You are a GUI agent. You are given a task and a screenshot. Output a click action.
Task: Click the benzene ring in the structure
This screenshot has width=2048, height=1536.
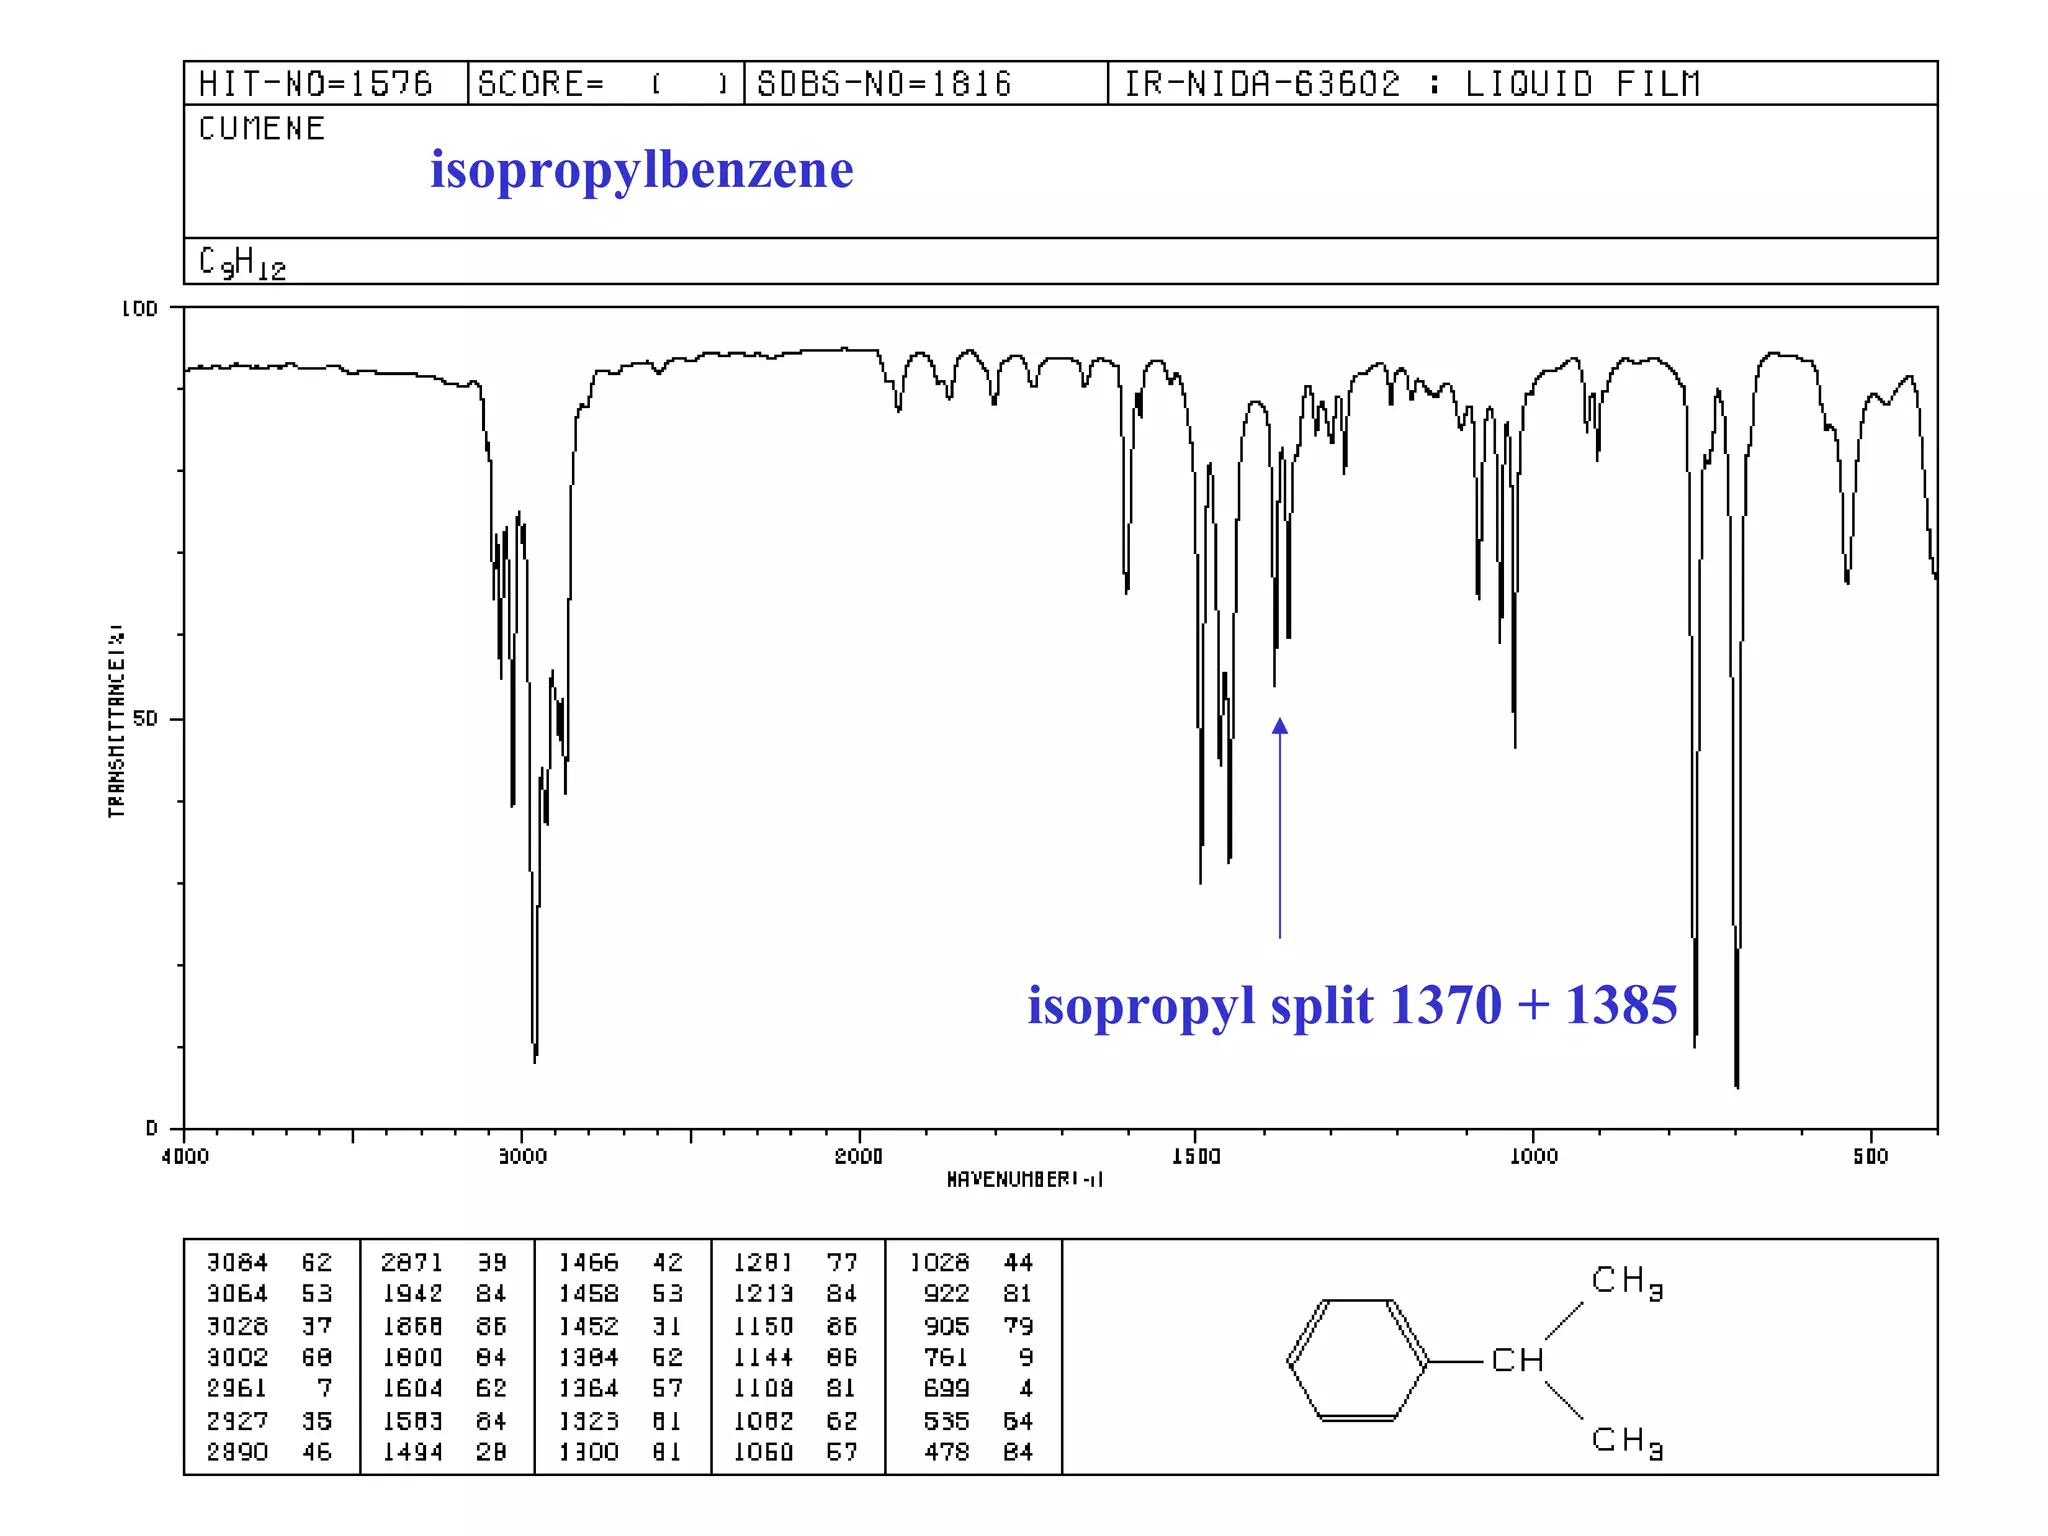(1358, 1361)
